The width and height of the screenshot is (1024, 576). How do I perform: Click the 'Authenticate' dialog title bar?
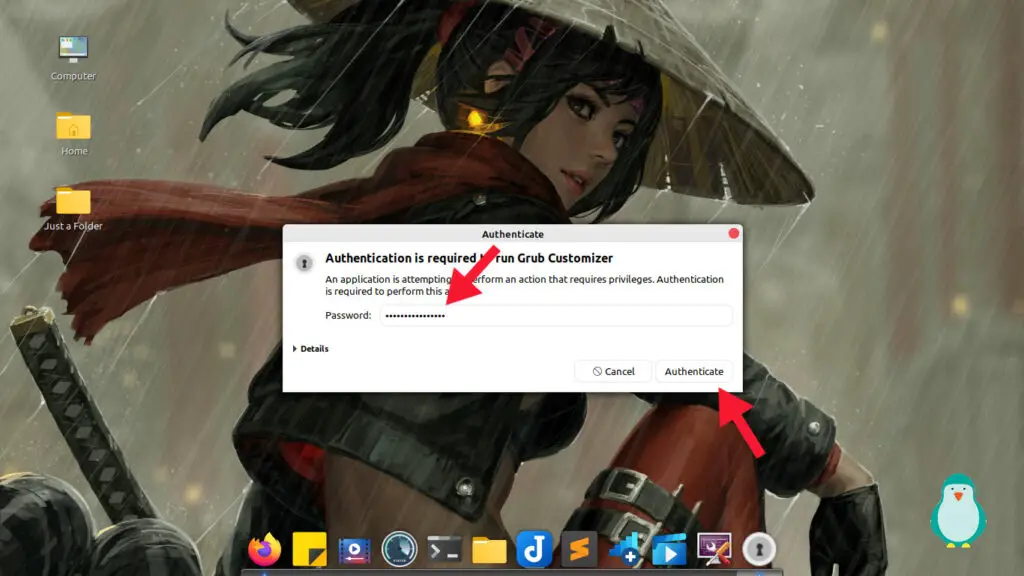[x=513, y=234]
